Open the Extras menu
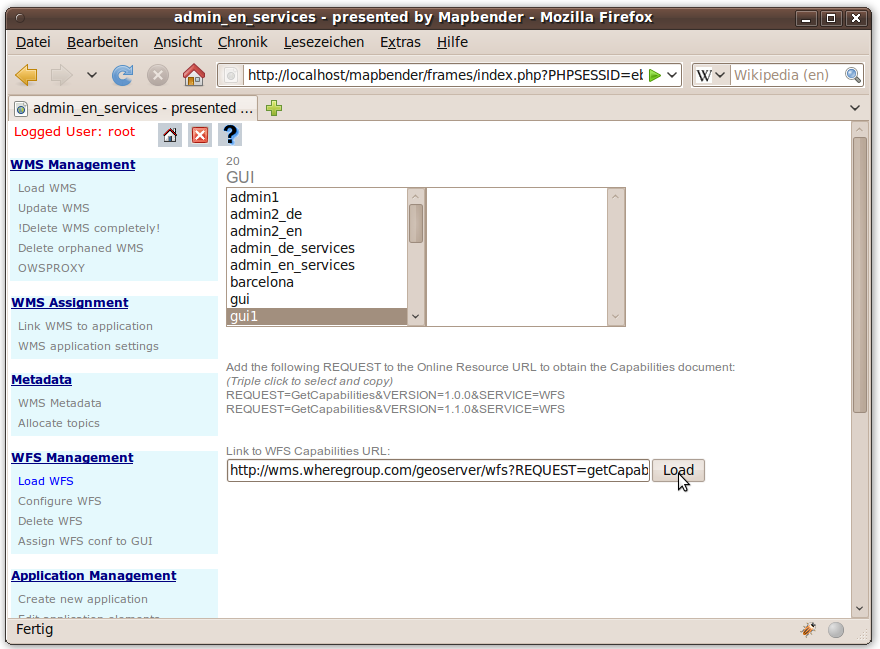 400,42
